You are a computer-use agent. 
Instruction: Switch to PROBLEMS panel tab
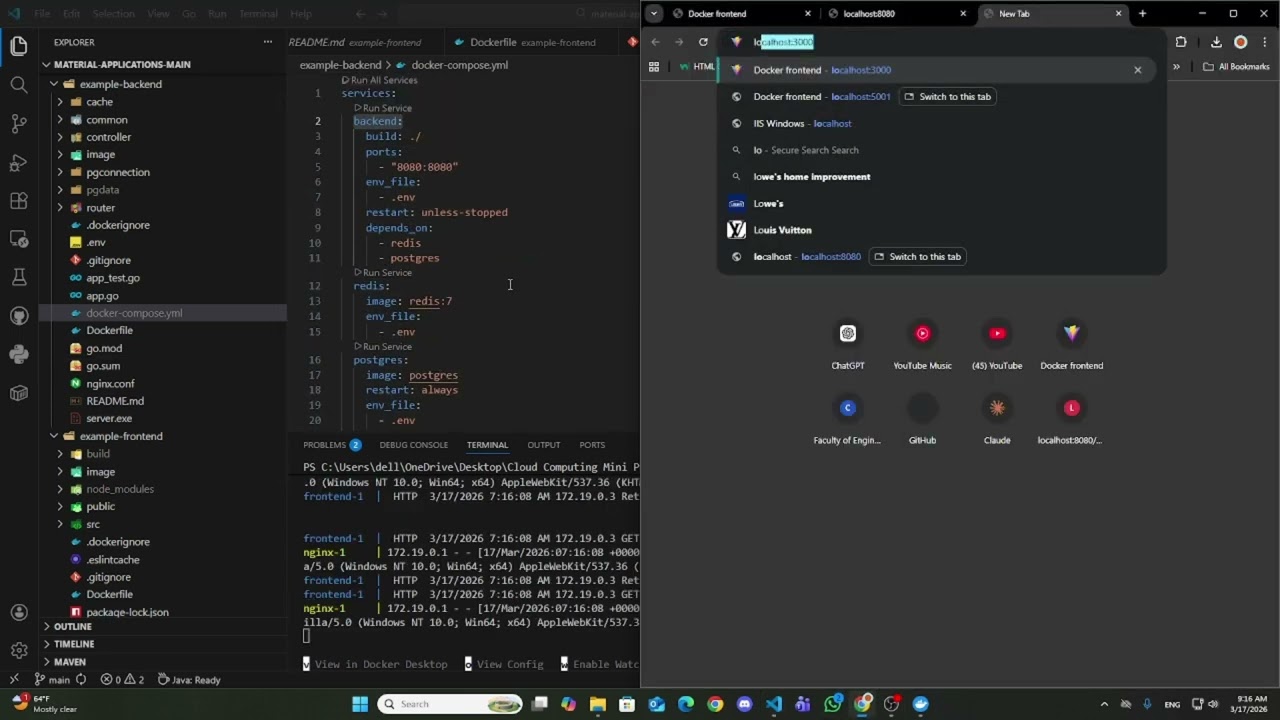[x=325, y=445]
